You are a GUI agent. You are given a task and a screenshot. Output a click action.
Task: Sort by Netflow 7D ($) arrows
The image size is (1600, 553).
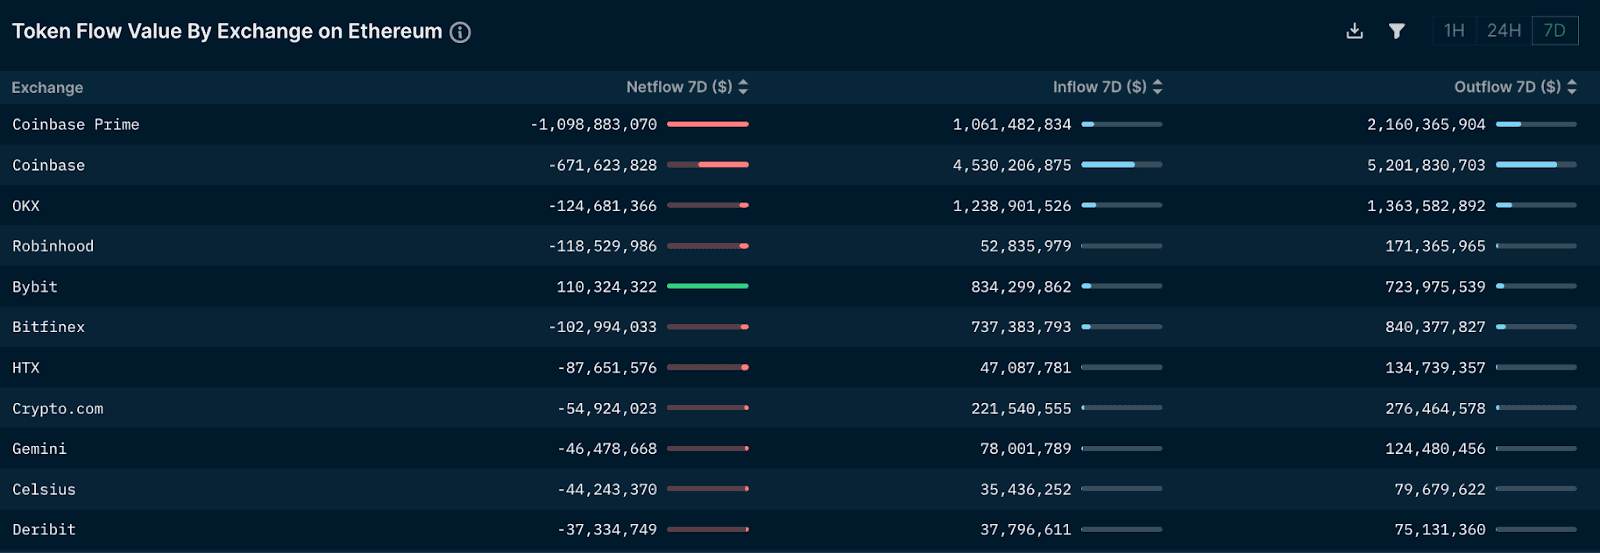pos(743,87)
